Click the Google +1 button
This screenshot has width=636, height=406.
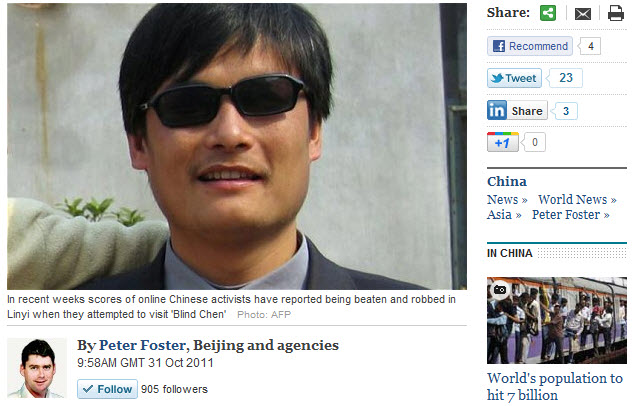[503, 142]
